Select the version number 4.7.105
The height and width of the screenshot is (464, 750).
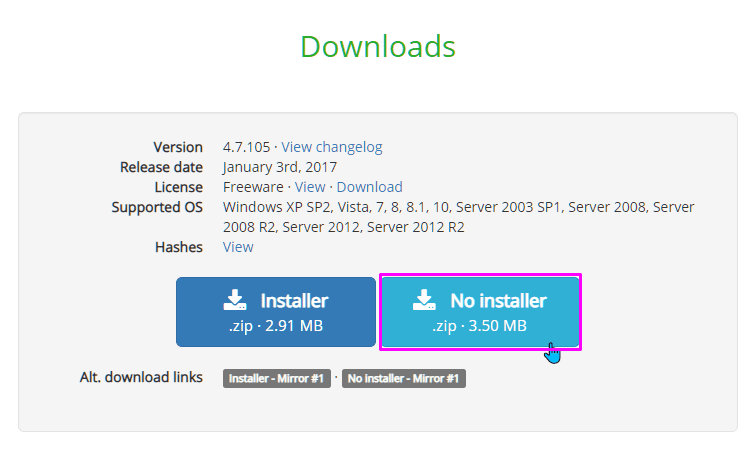pyautogui.click(x=246, y=147)
